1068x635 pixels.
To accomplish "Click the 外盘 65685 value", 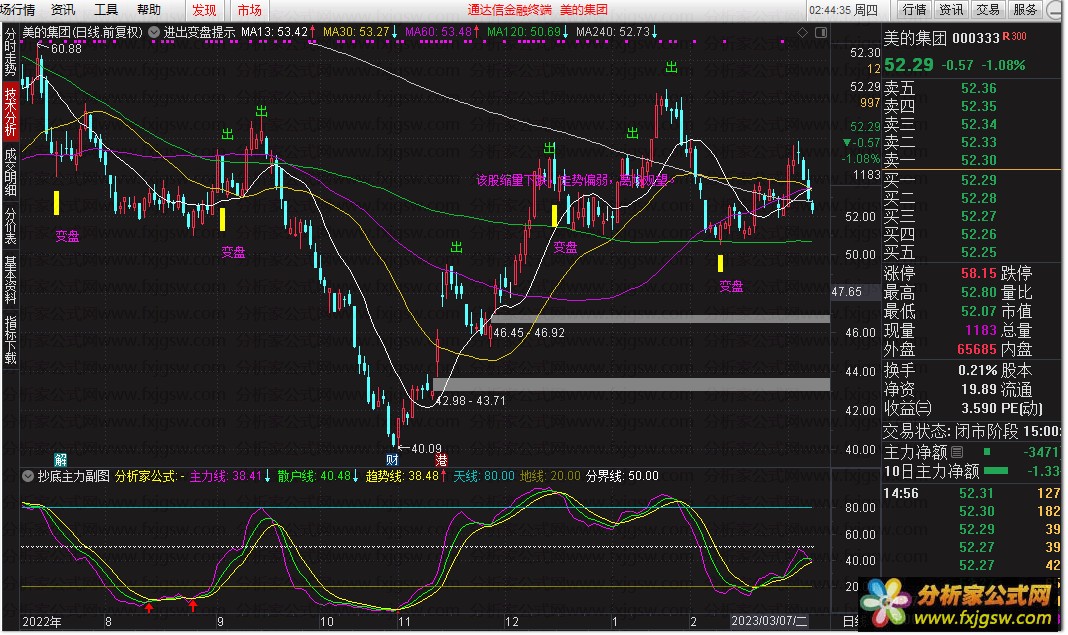I will click(976, 349).
